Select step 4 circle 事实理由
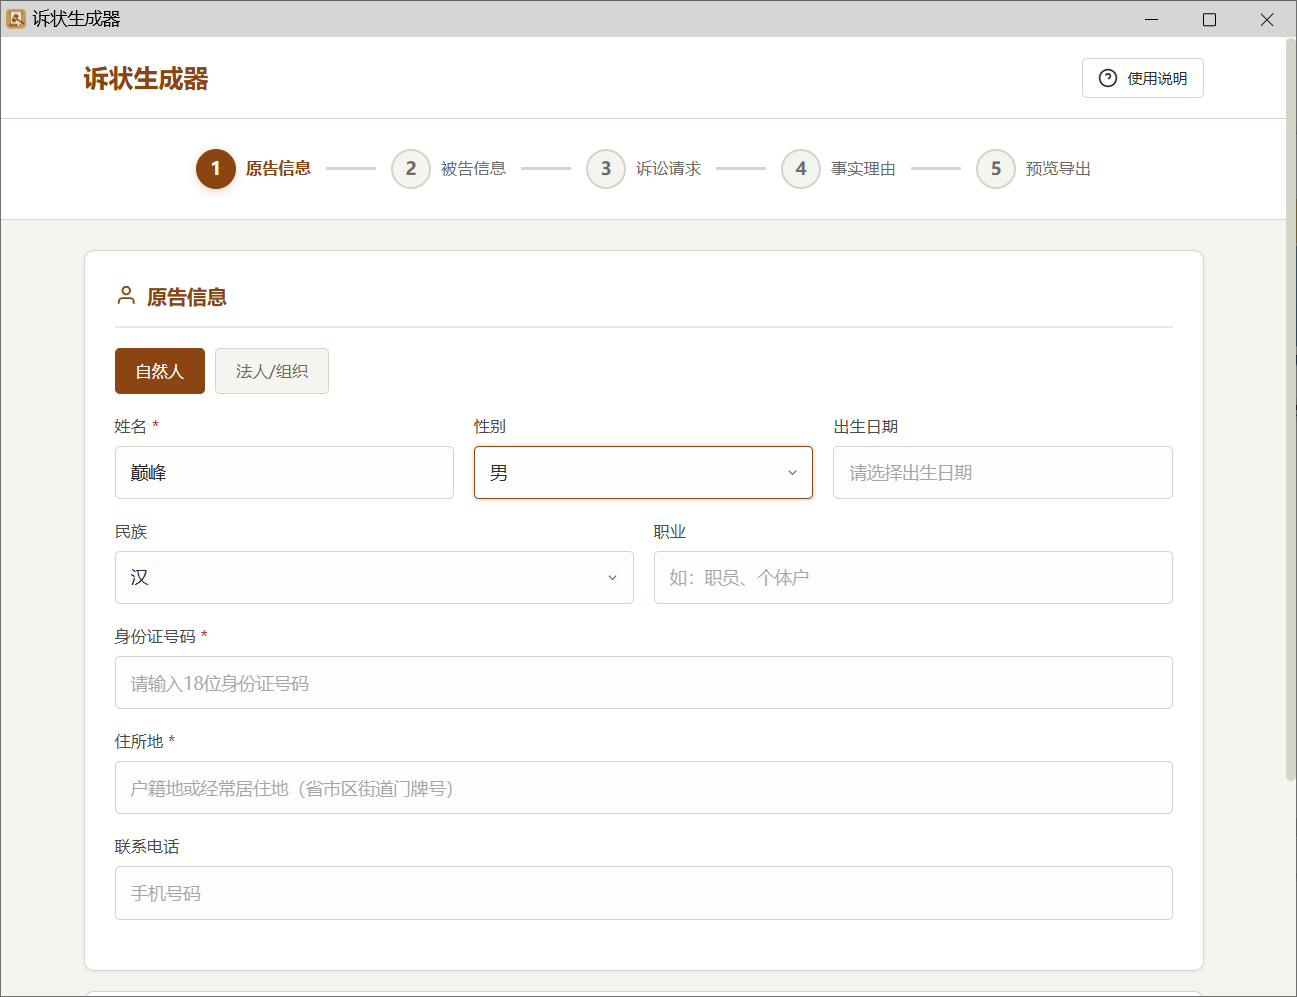 tap(800, 169)
